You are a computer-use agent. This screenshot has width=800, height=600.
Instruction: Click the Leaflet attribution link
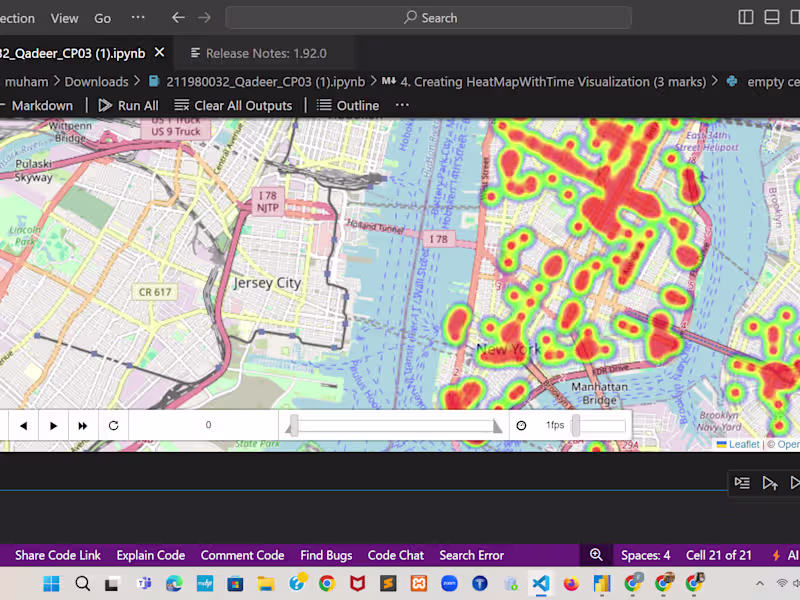(x=743, y=444)
